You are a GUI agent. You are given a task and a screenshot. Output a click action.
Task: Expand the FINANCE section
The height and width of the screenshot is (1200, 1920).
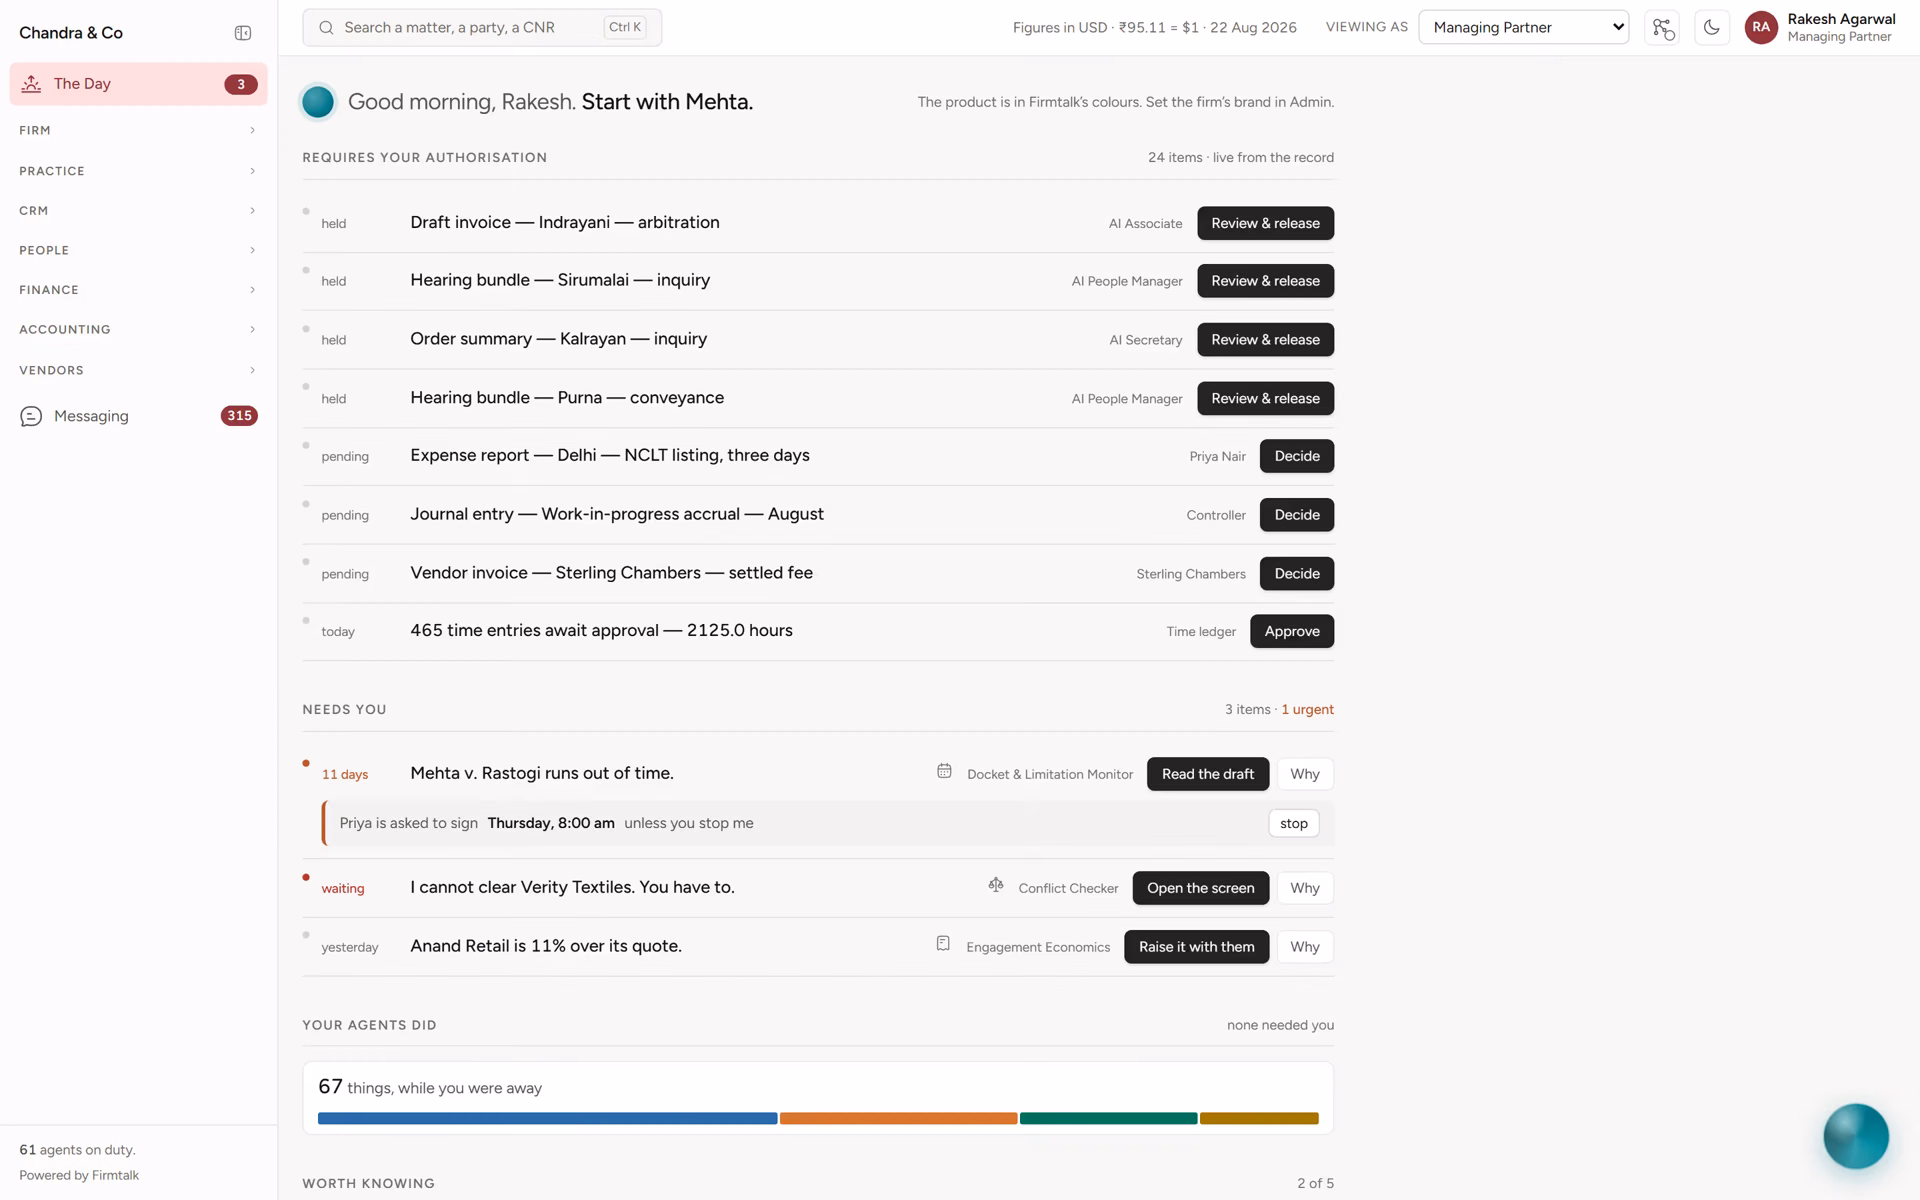(138, 290)
